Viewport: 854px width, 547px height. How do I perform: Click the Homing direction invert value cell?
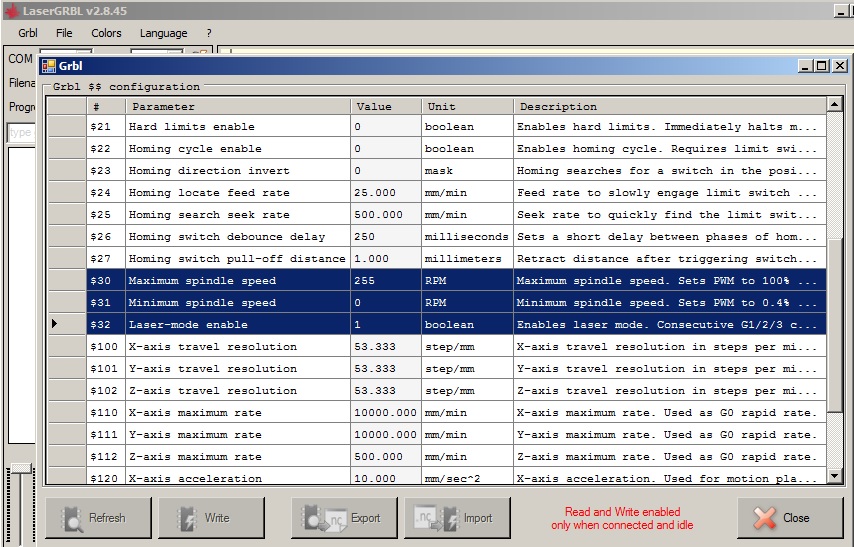point(386,171)
